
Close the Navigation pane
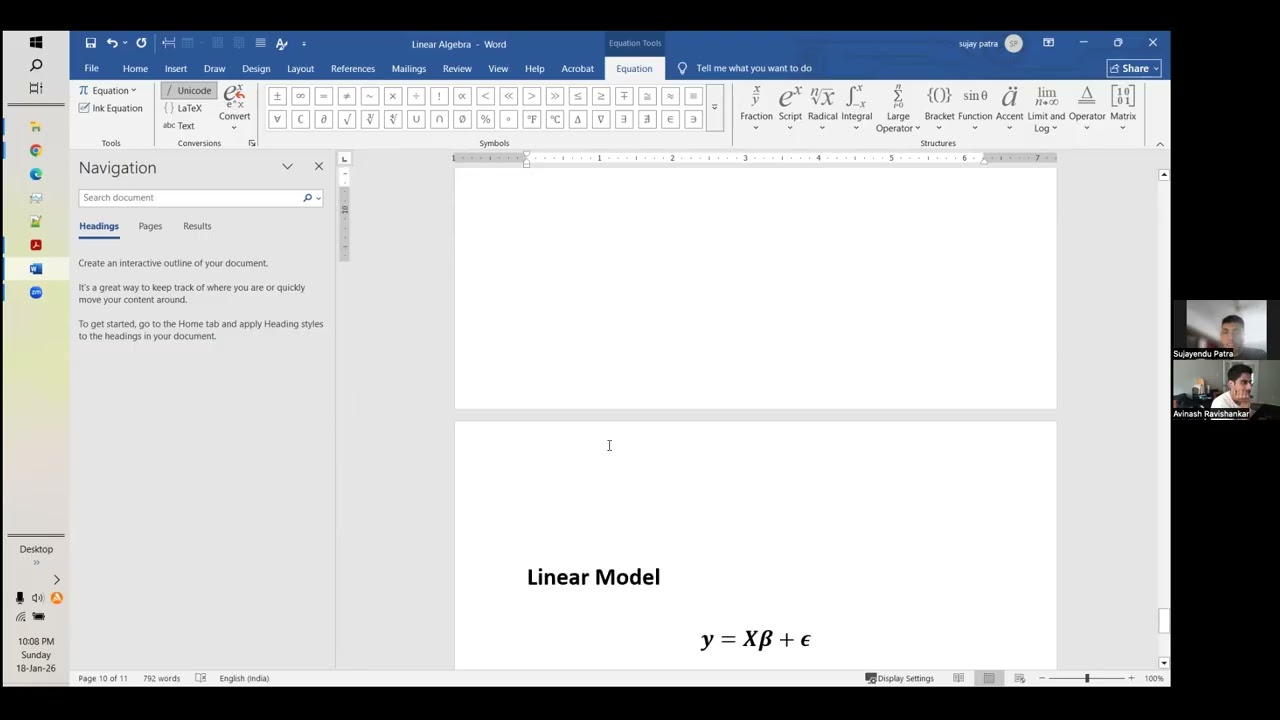(319, 167)
